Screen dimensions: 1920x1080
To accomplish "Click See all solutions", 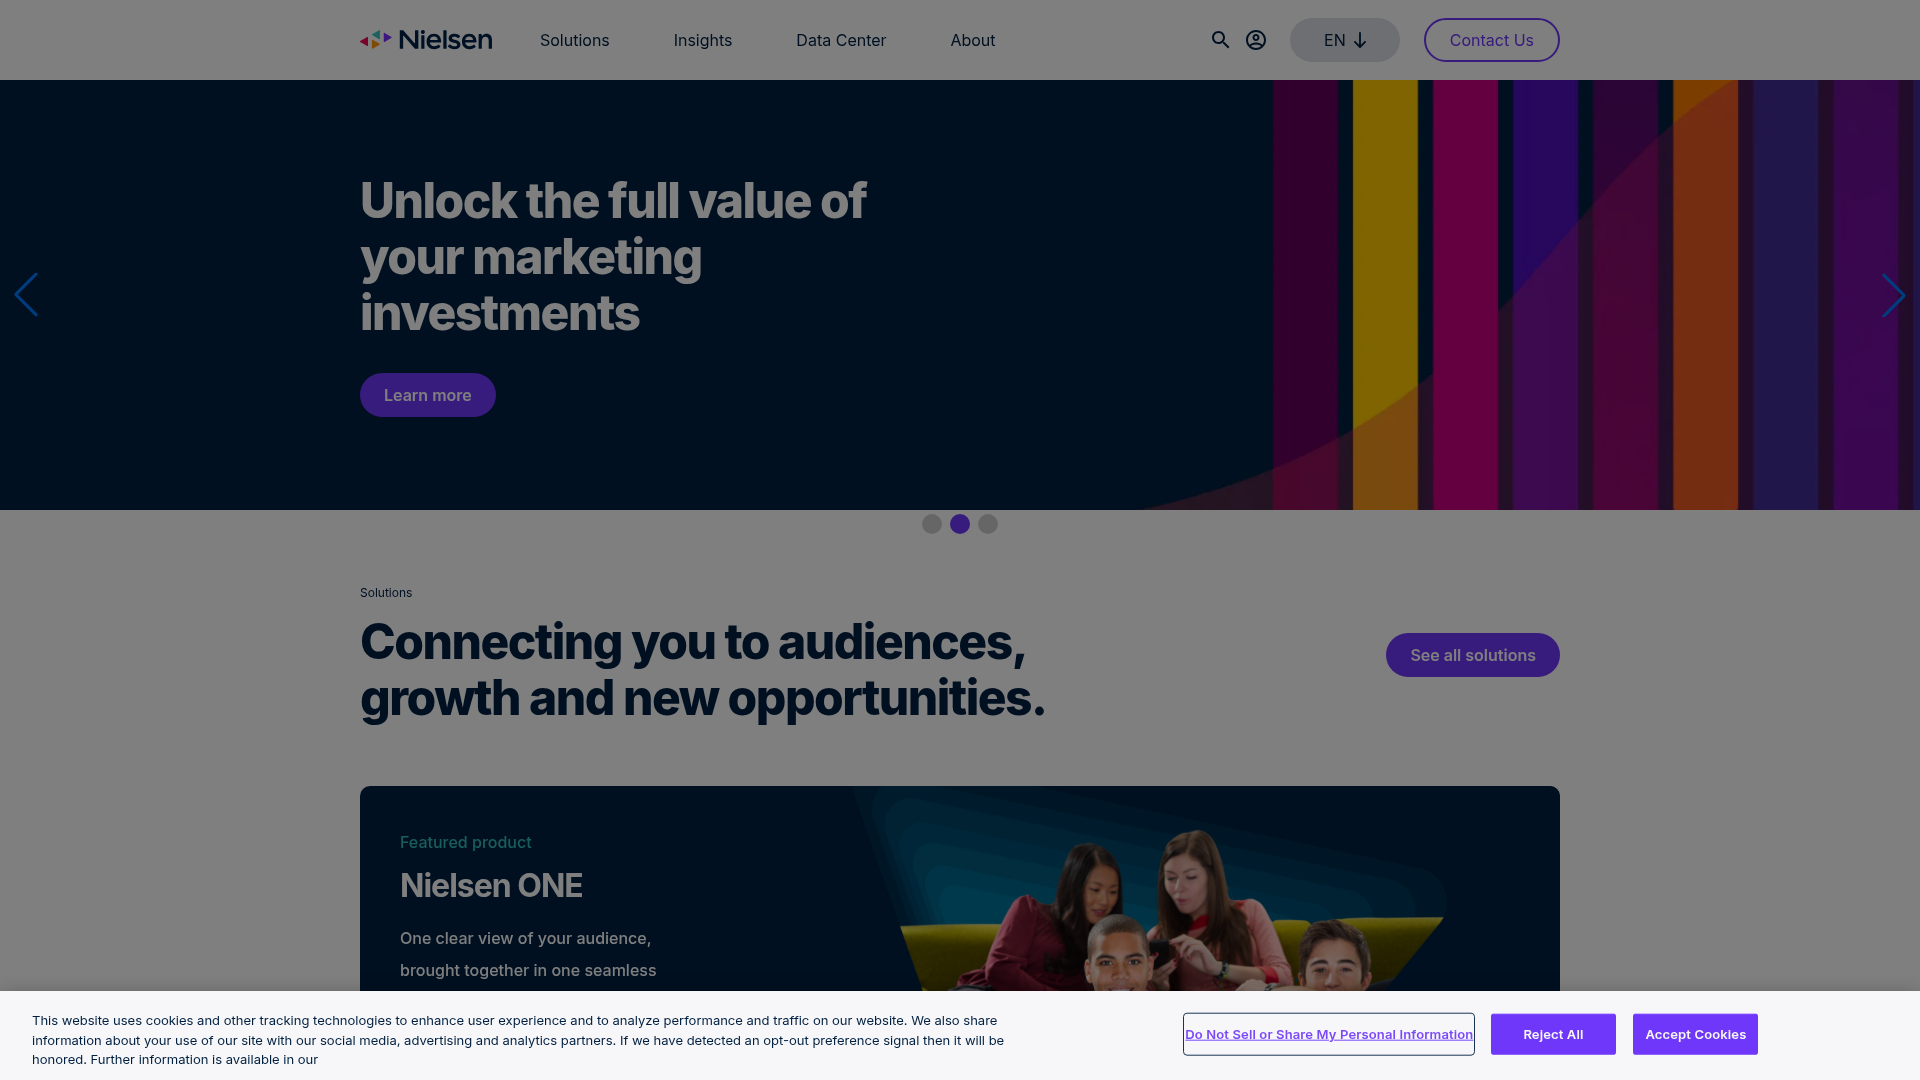I will click(x=1472, y=655).
